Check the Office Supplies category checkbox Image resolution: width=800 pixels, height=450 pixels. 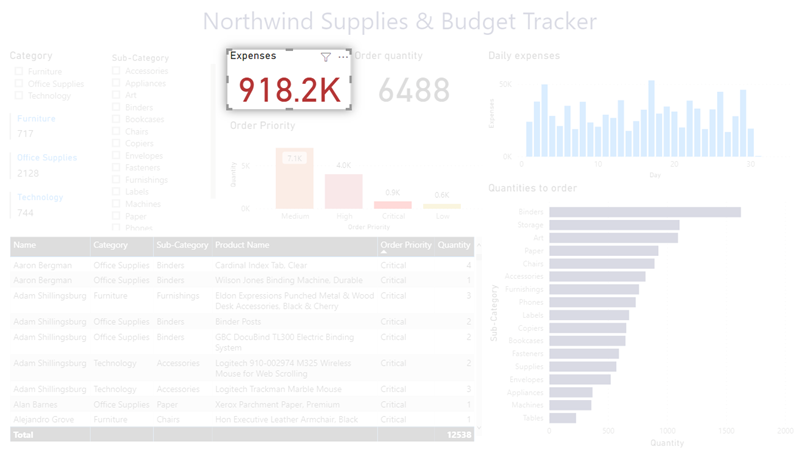[19, 84]
